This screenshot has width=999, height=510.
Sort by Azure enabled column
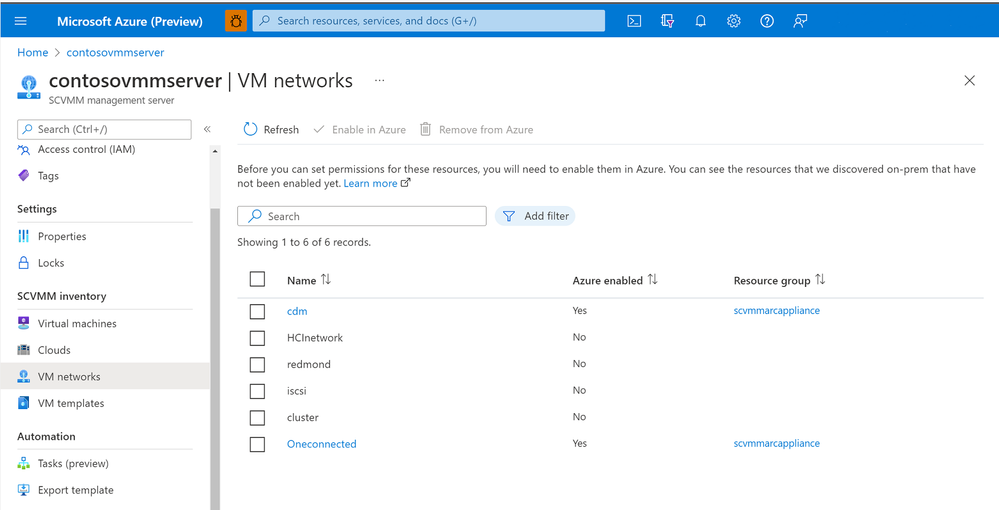coord(653,280)
